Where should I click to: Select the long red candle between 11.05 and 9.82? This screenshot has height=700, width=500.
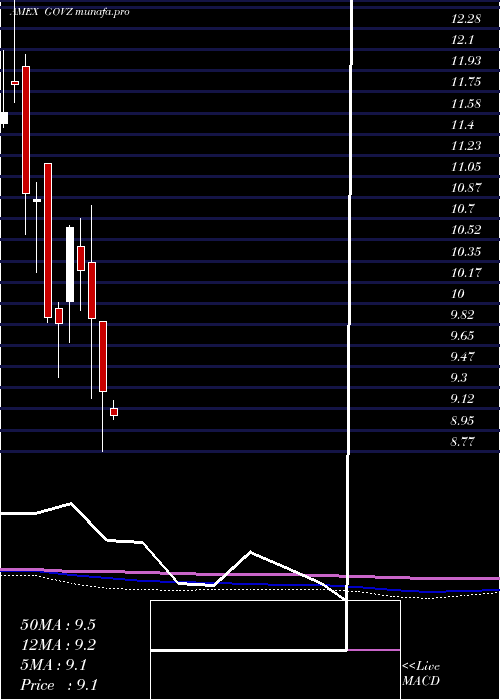[x=48, y=241]
